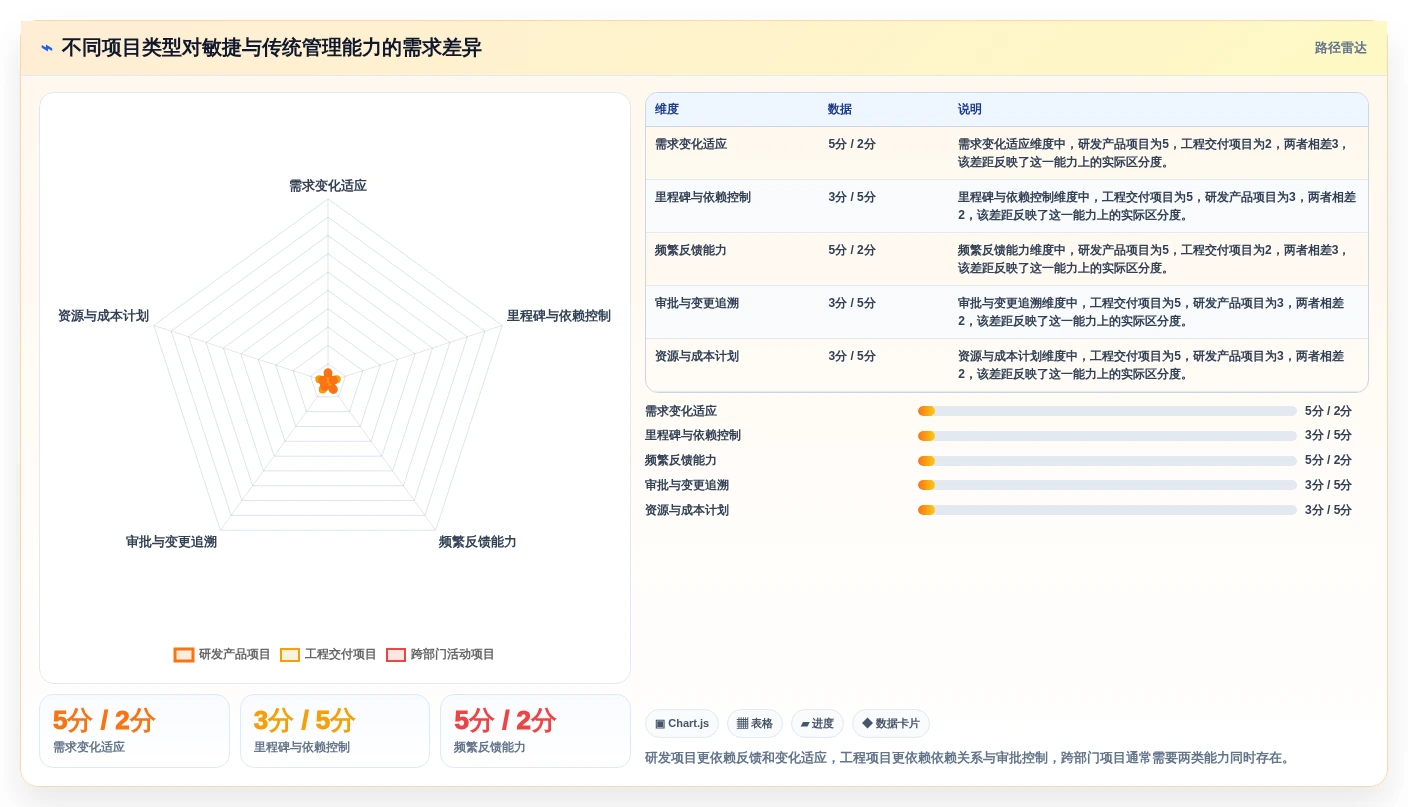This screenshot has height=807, width=1408.
Task: Toggle the 研发产品项目 legend item
Action: [222, 654]
